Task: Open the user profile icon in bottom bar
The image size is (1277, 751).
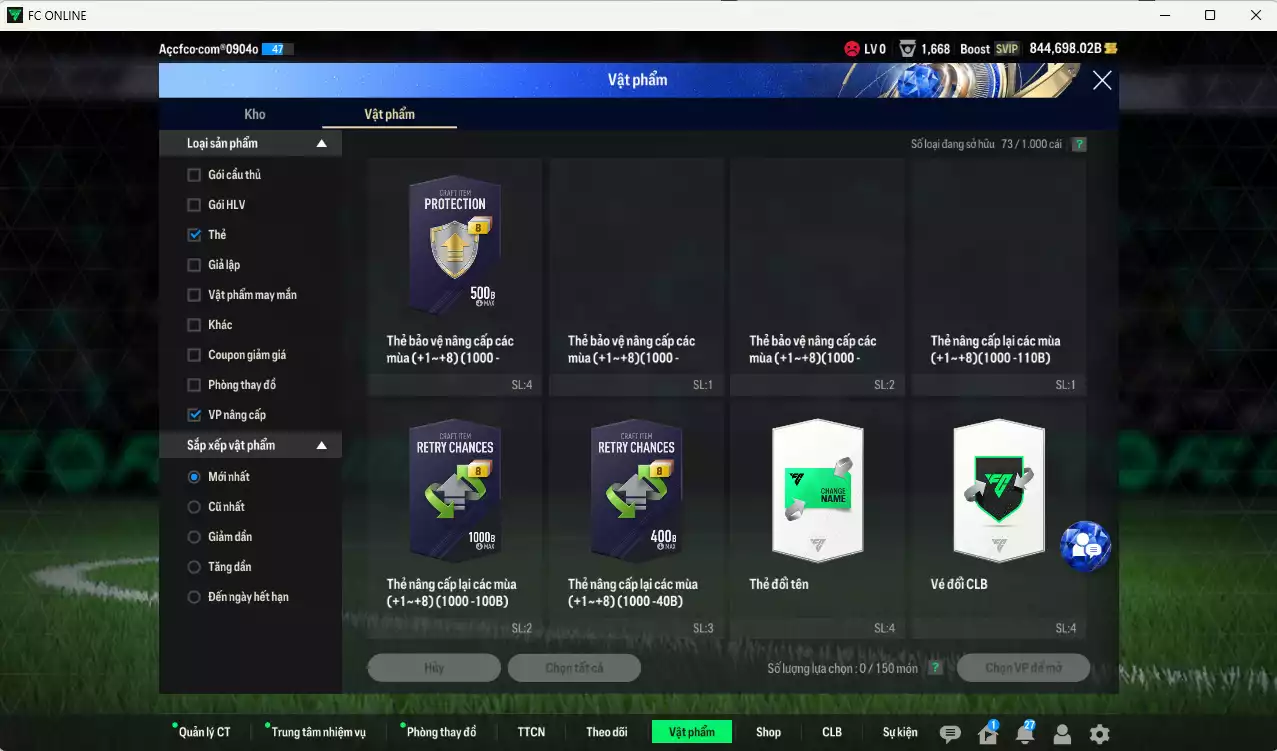Action: (x=1062, y=734)
